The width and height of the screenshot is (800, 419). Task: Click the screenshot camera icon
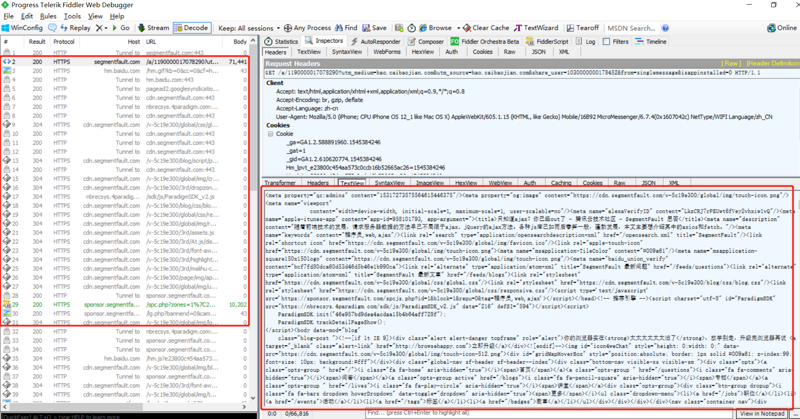click(x=399, y=28)
